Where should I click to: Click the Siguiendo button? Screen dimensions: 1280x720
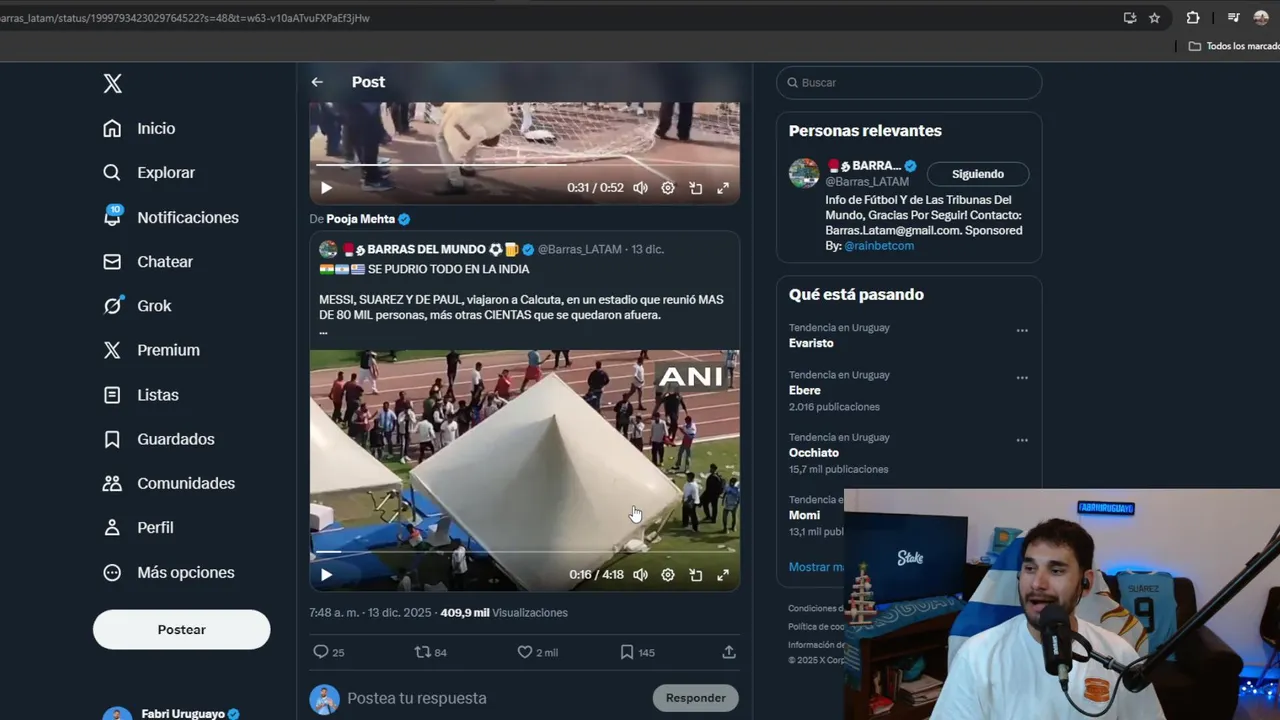click(x=978, y=174)
